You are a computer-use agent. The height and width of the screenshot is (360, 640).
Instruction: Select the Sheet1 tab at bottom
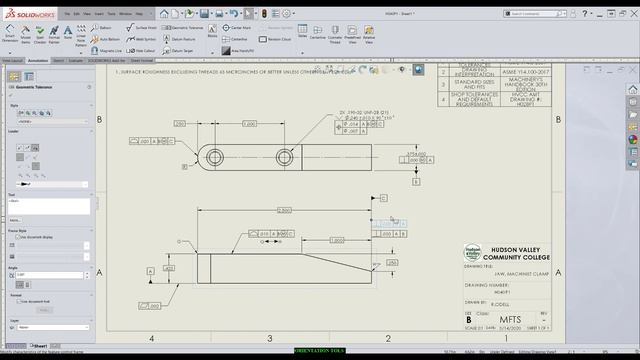(x=39, y=346)
